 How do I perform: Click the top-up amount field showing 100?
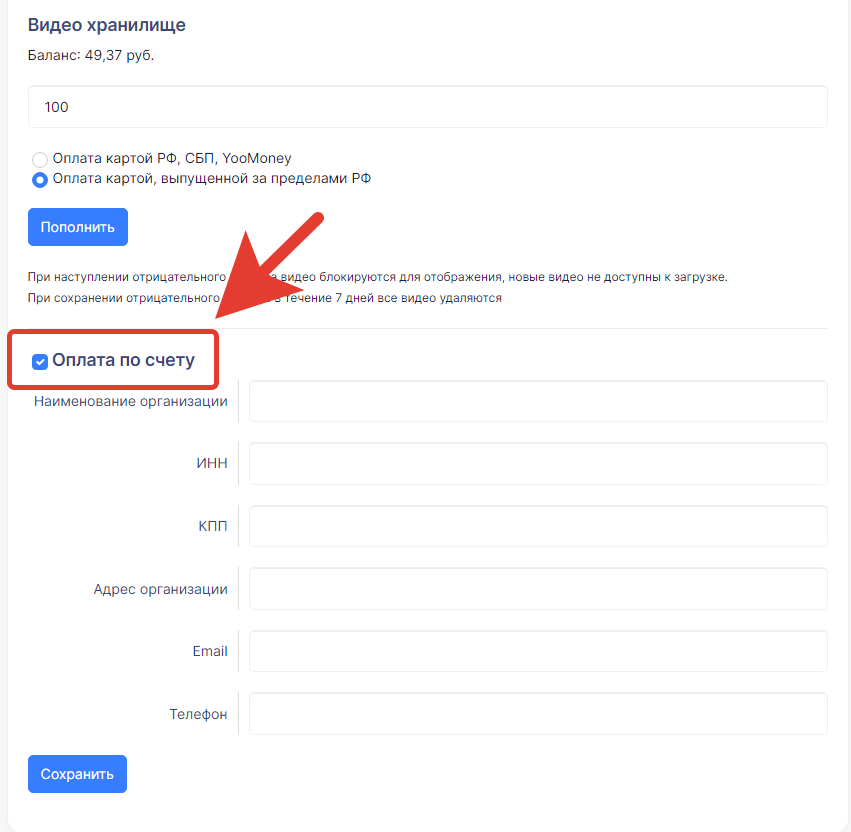coord(428,107)
